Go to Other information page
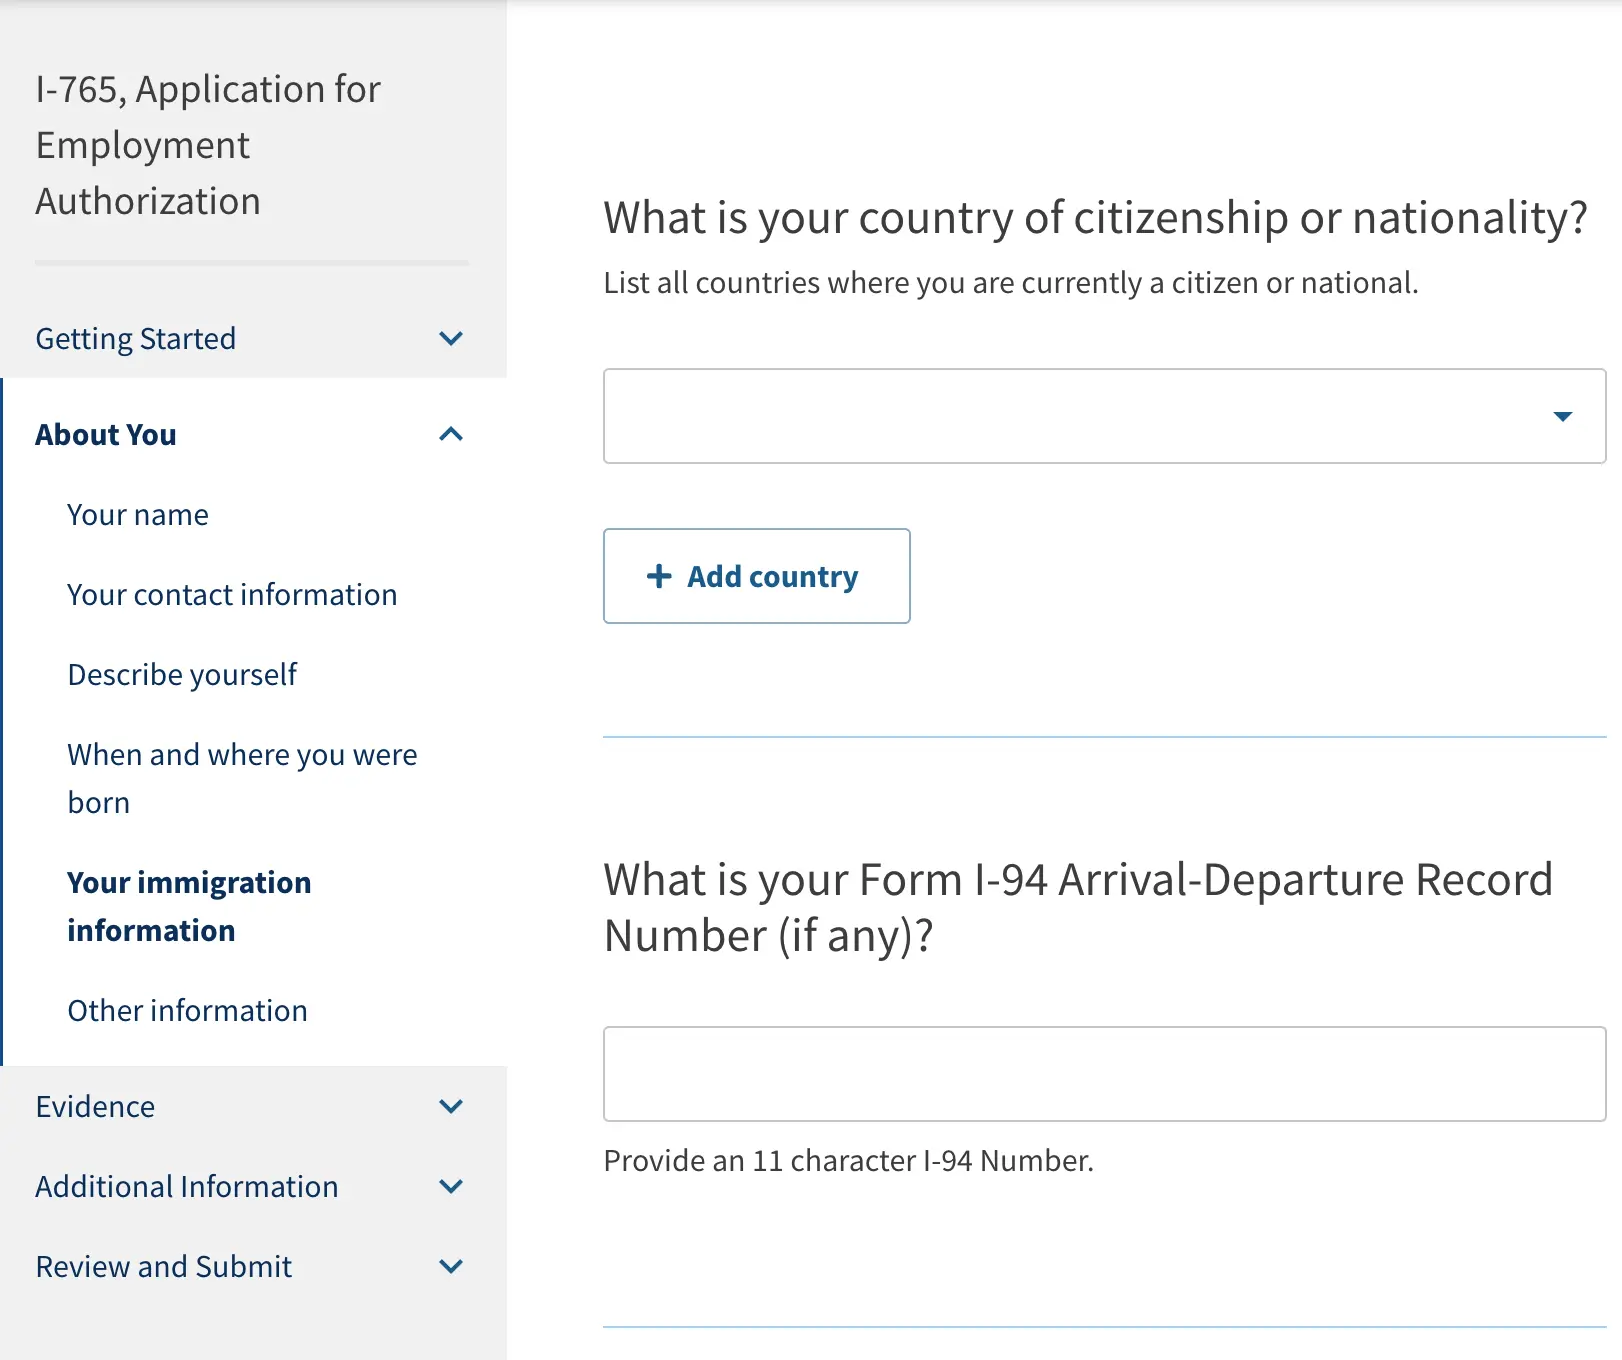Screen dimensions: 1622x1360 click(x=187, y=1011)
